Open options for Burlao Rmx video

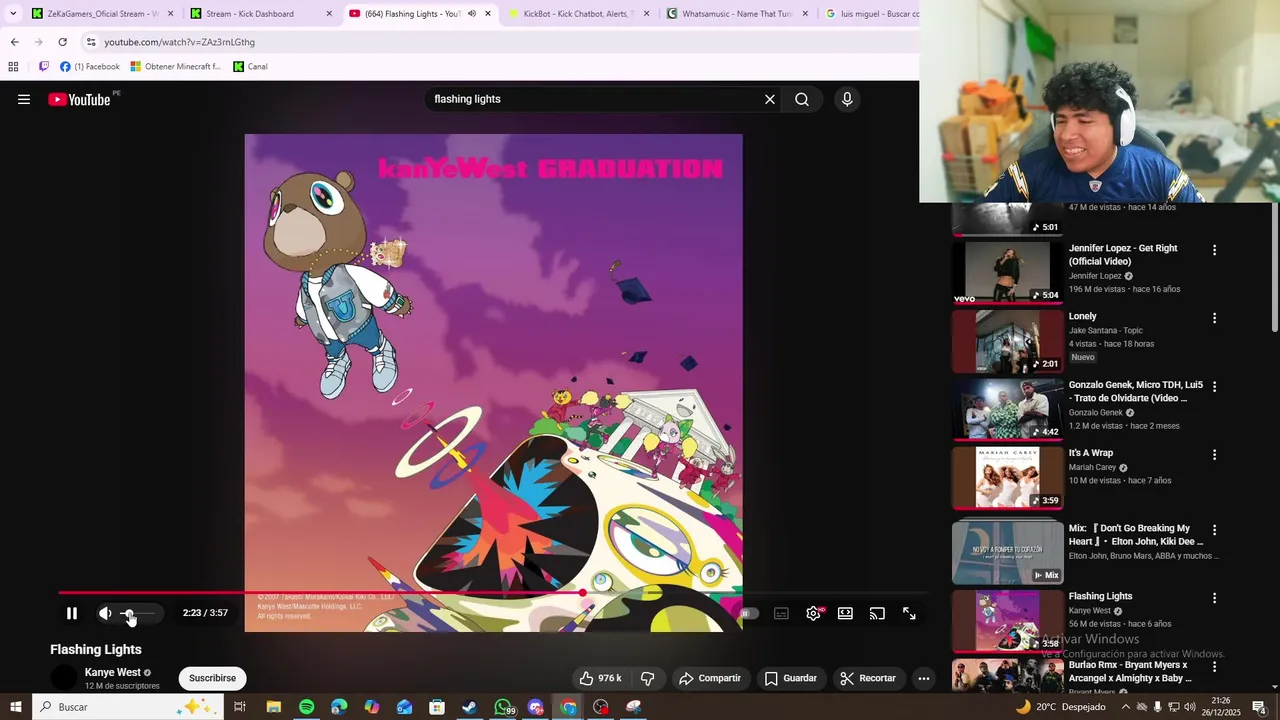[x=1215, y=666]
